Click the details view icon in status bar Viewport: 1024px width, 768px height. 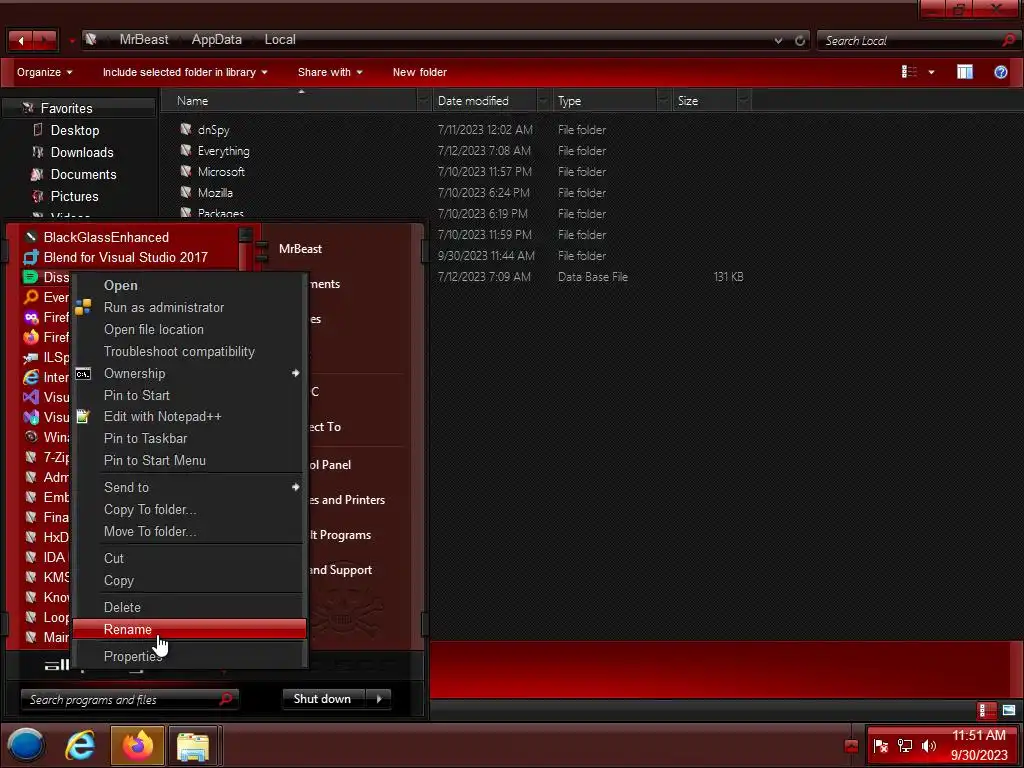(987, 710)
